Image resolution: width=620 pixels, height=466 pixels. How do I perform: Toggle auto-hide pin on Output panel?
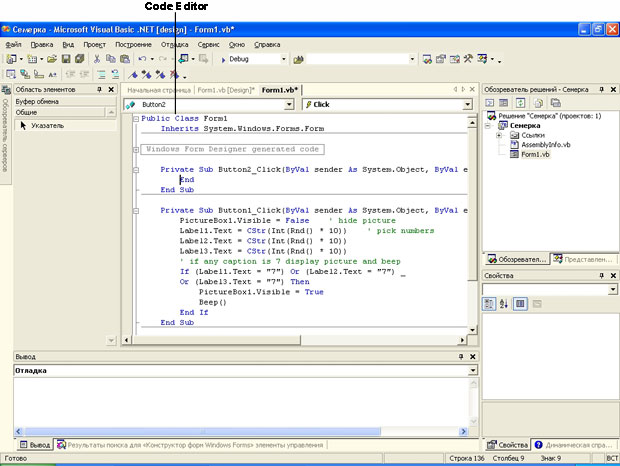pos(461,357)
